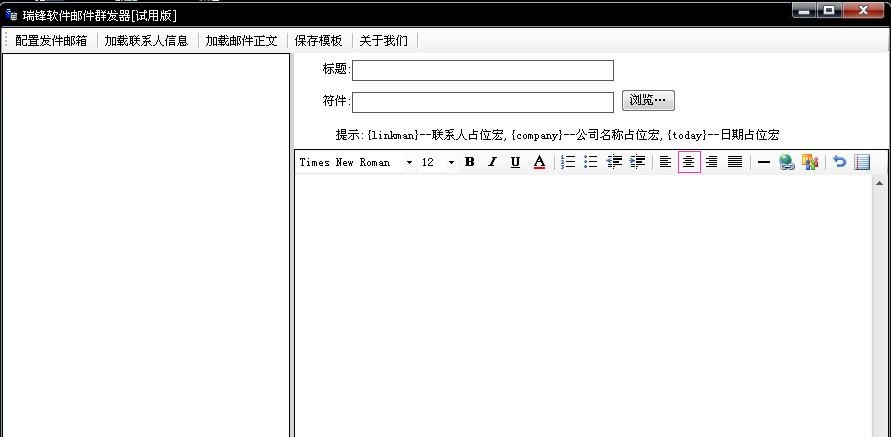Open 配置发件邮箱 menu
Screen dimensions: 891x437
(51, 40)
